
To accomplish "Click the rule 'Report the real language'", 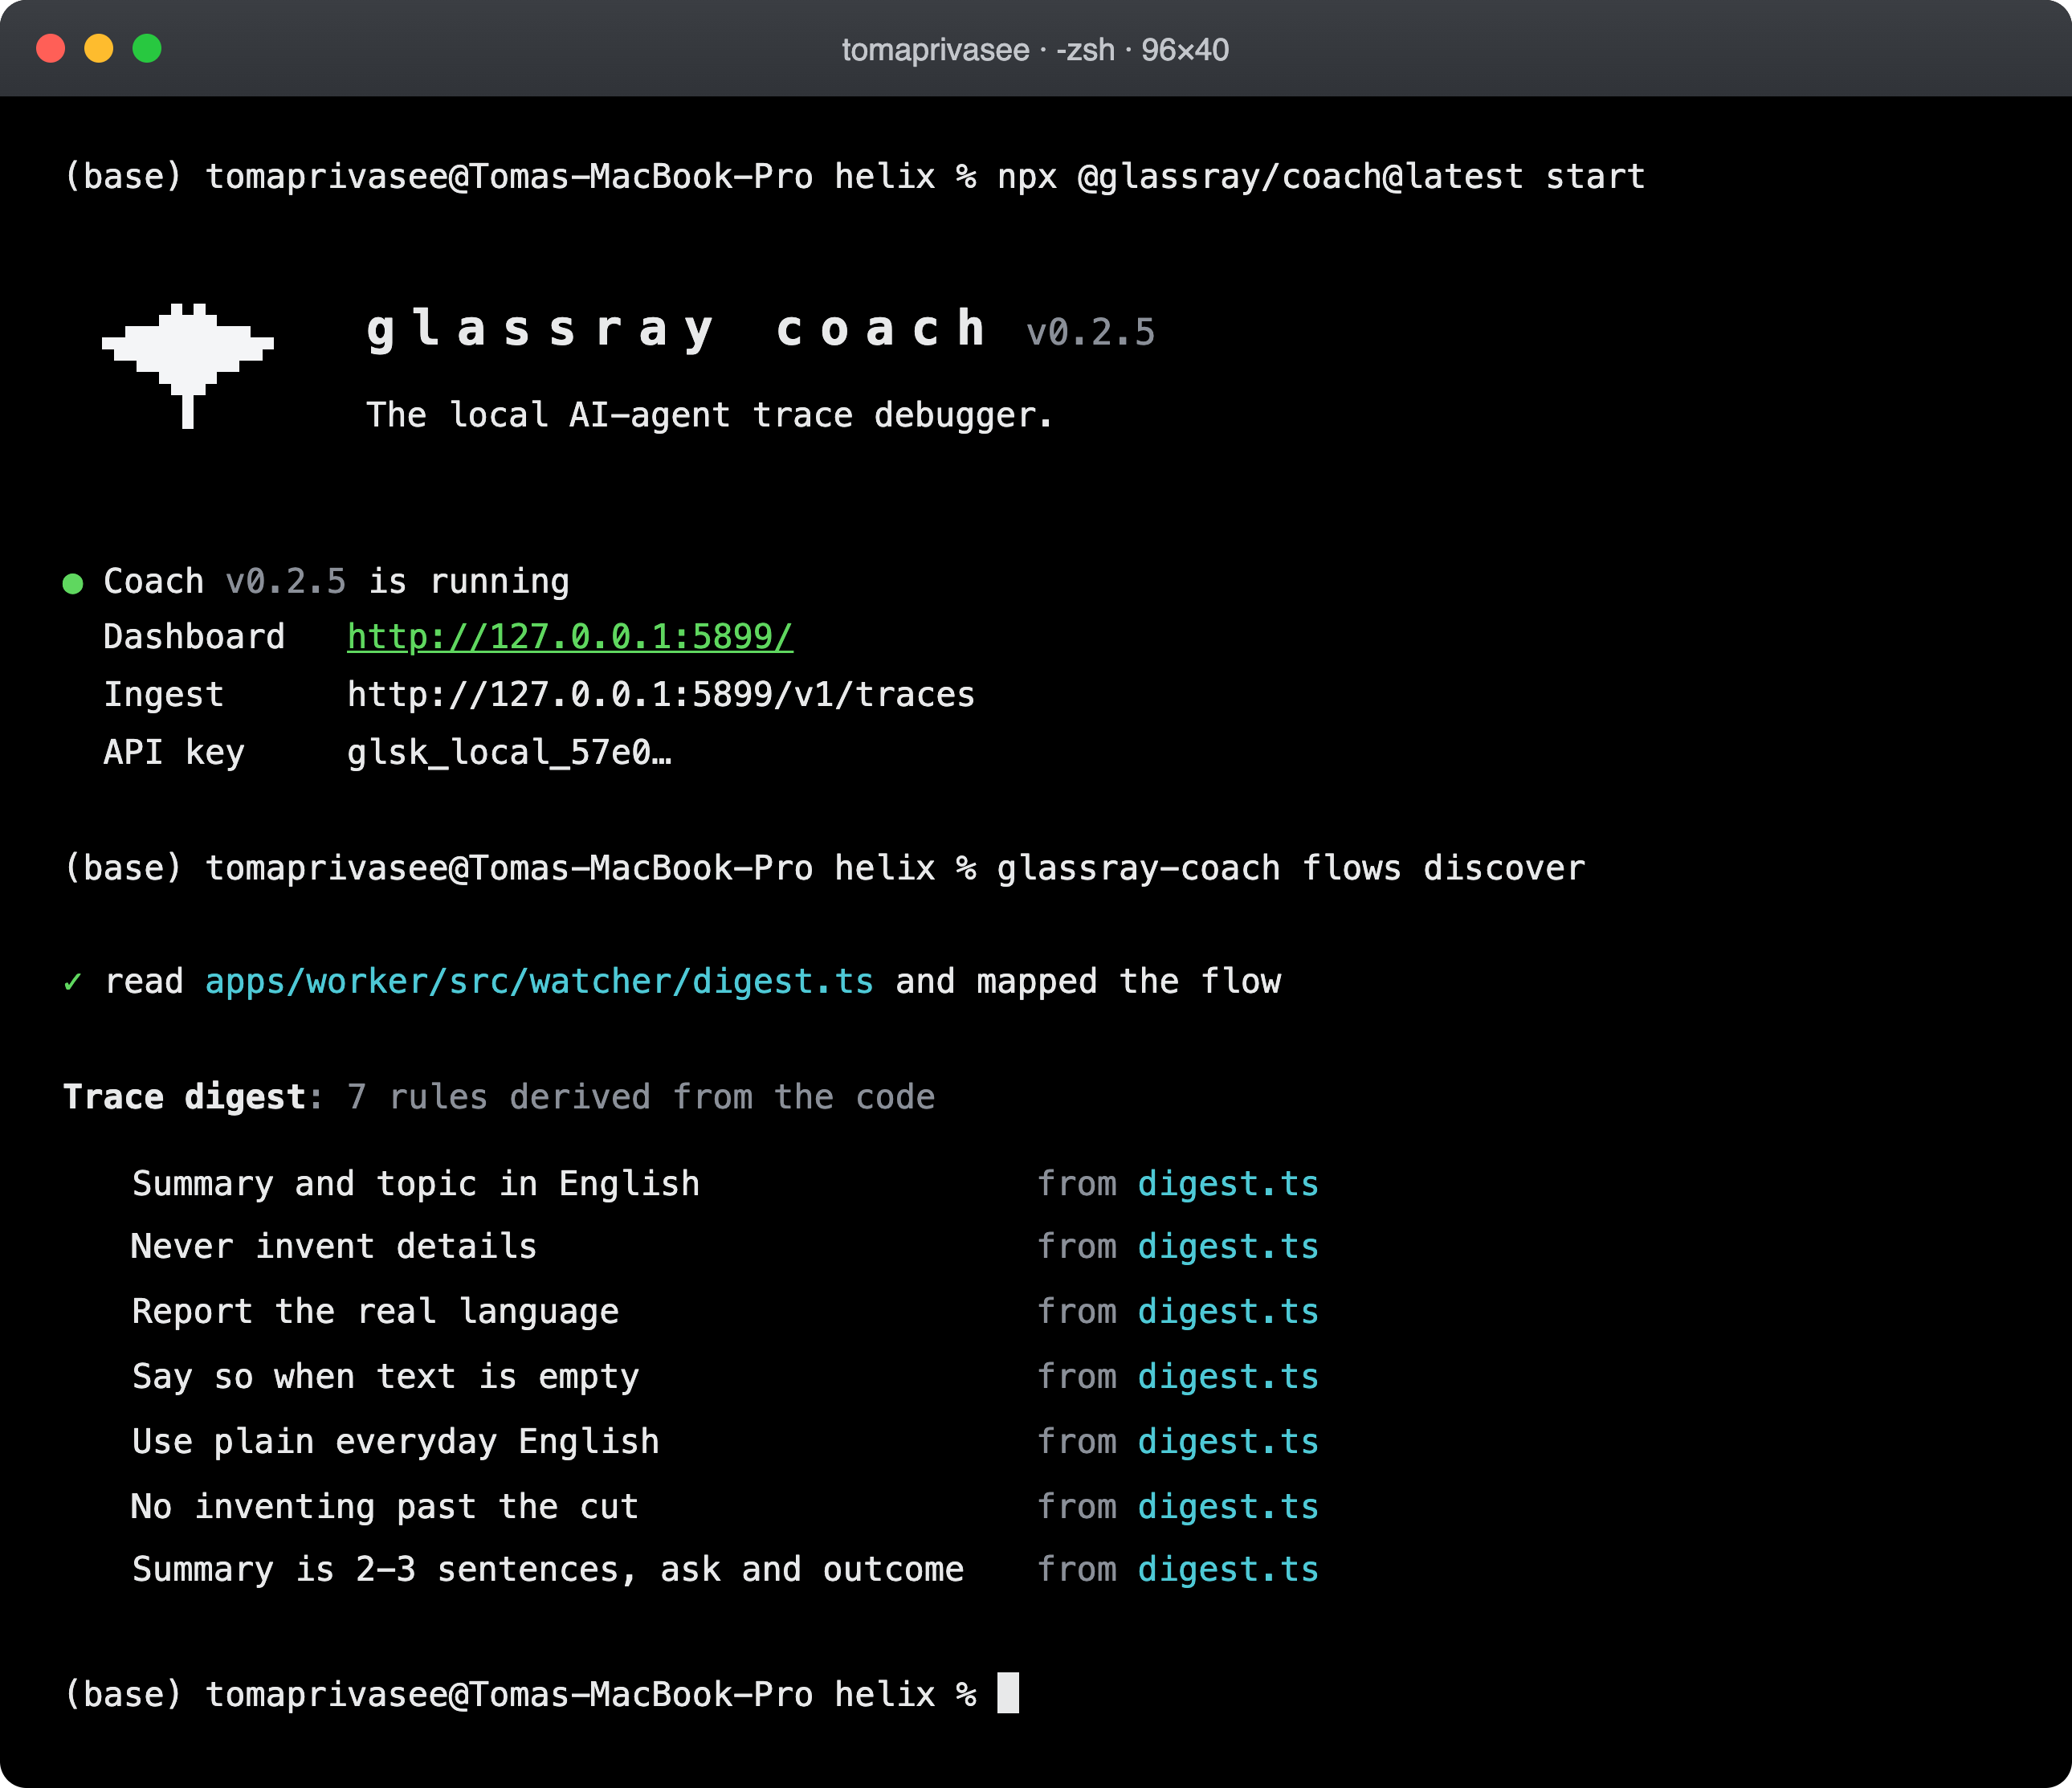I will point(375,1312).
